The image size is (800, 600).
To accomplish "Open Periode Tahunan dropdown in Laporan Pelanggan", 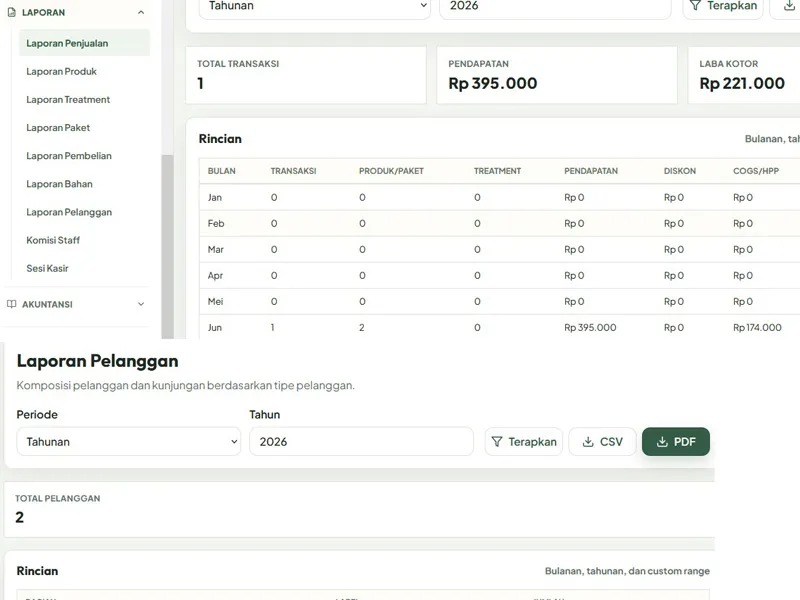I will (129, 442).
